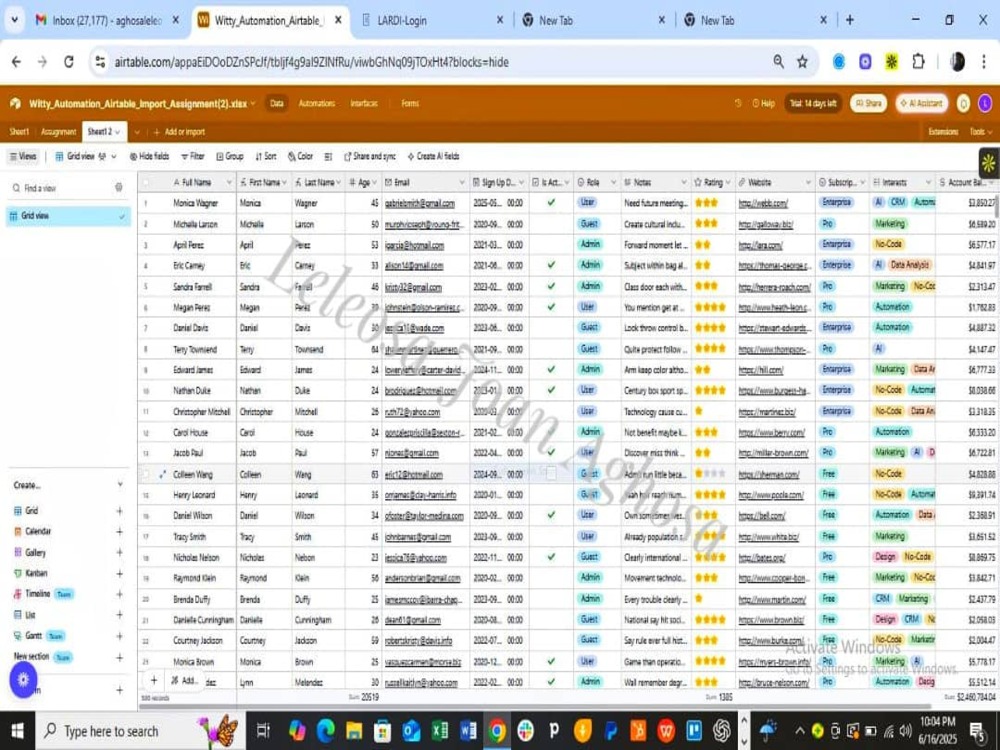Open the browser zoom magnifier icon

coord(779,62)
